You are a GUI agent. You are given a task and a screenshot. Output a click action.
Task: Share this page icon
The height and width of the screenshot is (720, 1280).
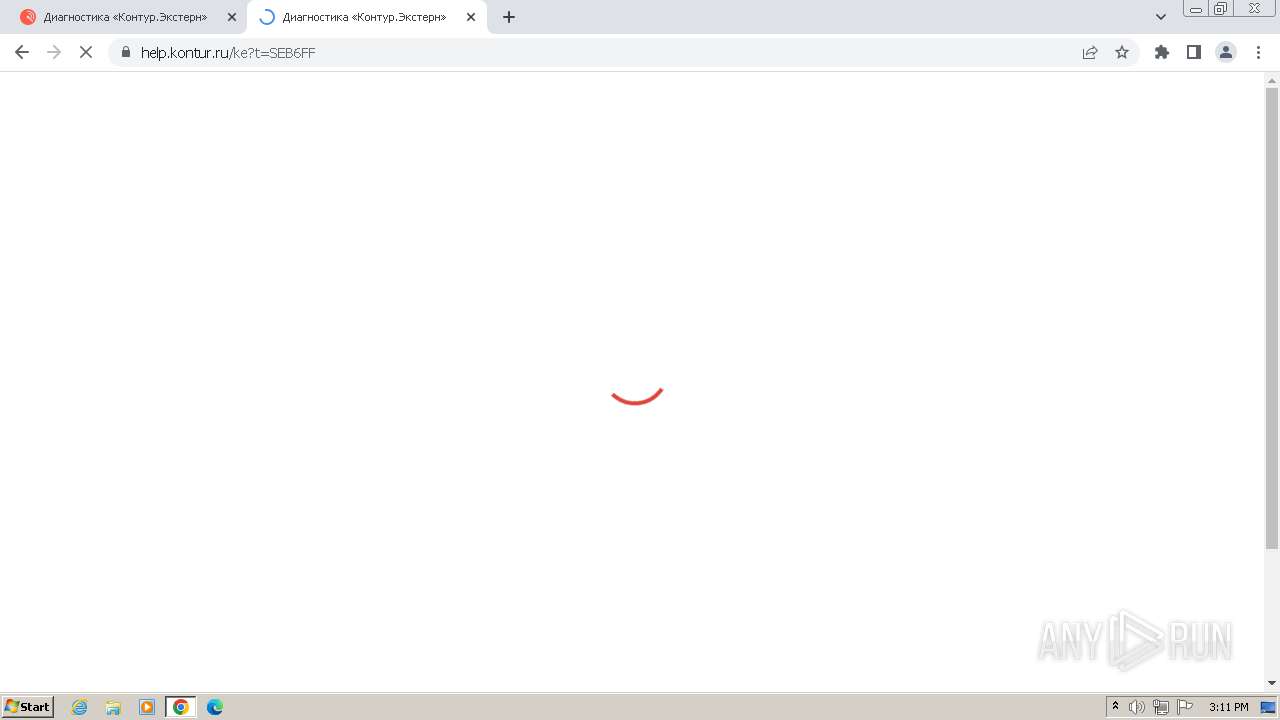coord(1090,52)
